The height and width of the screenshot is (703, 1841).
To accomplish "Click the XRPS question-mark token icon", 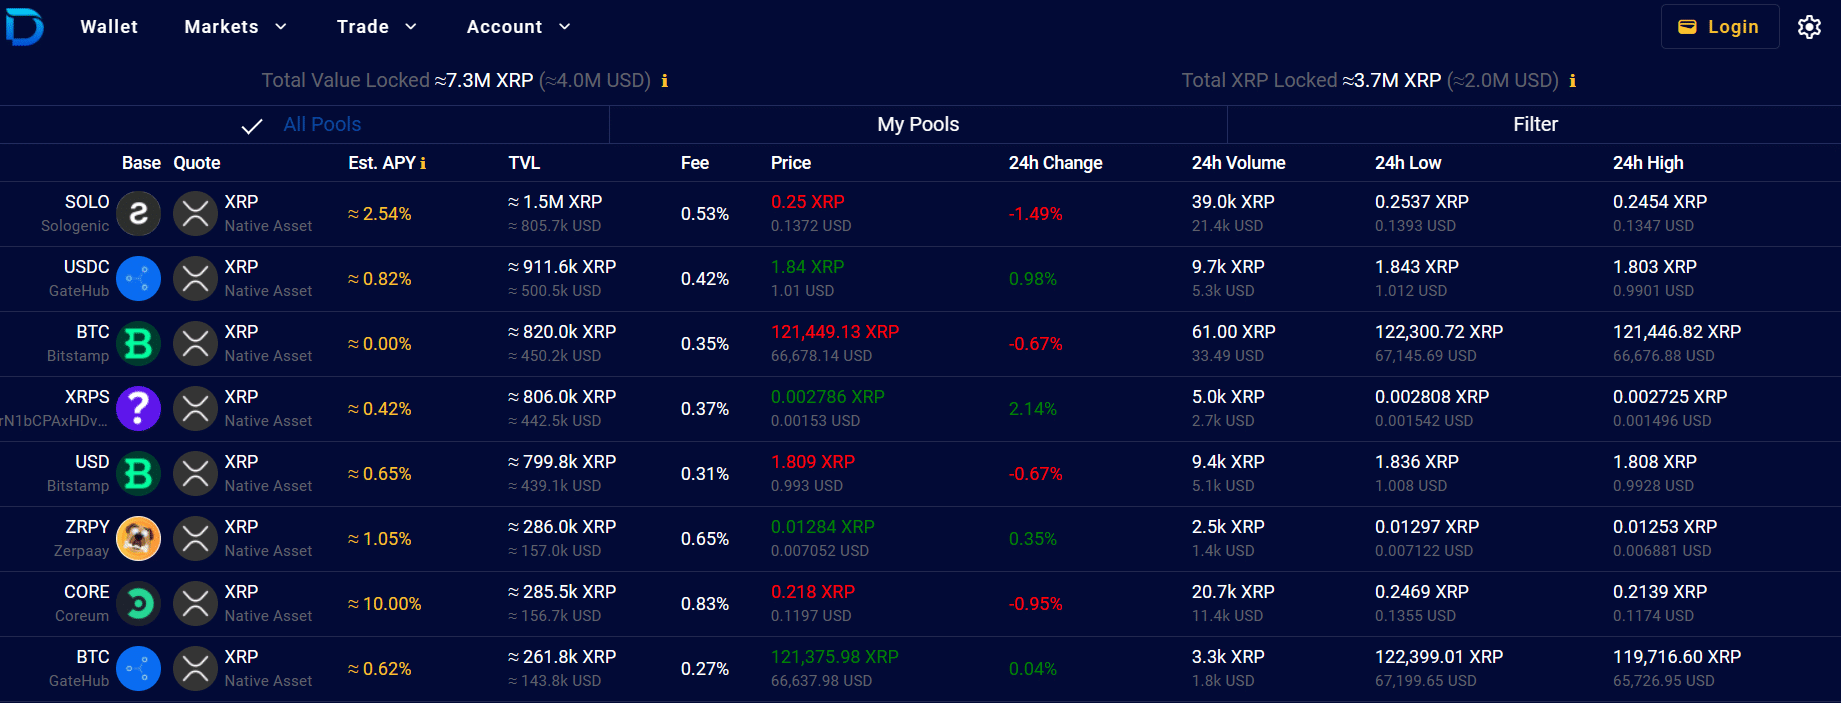I will pyautogui.click(x=139, y=409).
